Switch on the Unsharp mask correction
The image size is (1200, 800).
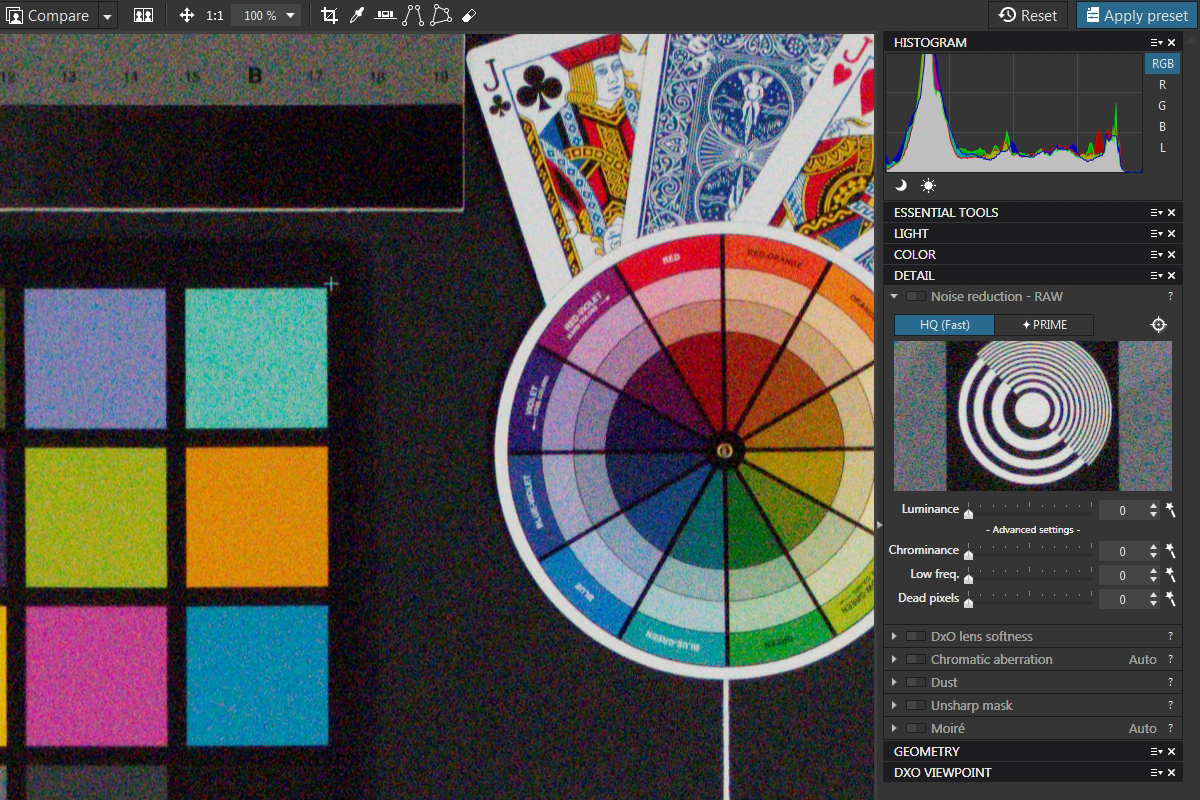pyautogui.click(x=915, y=706)
